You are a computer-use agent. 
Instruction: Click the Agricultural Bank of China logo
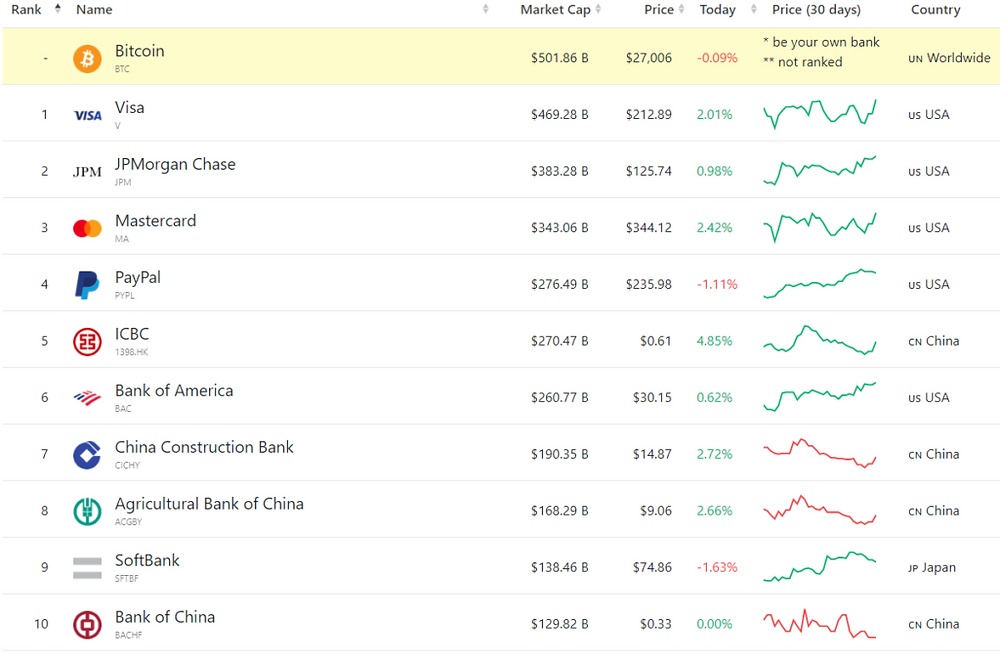click(87, 511)
